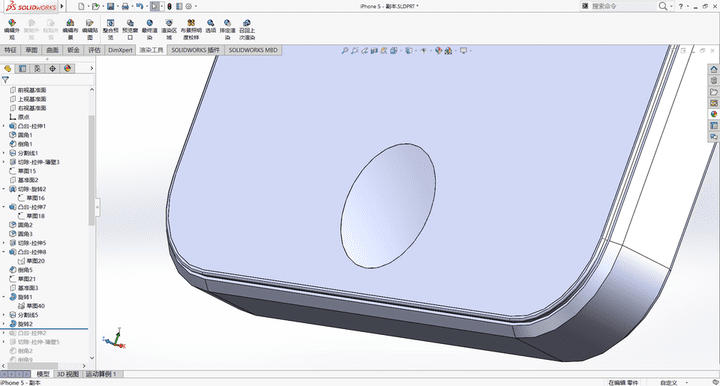Click the feature tree vertical scrollbar
Viewport: 720px width, 386px height.
(91, 170)
